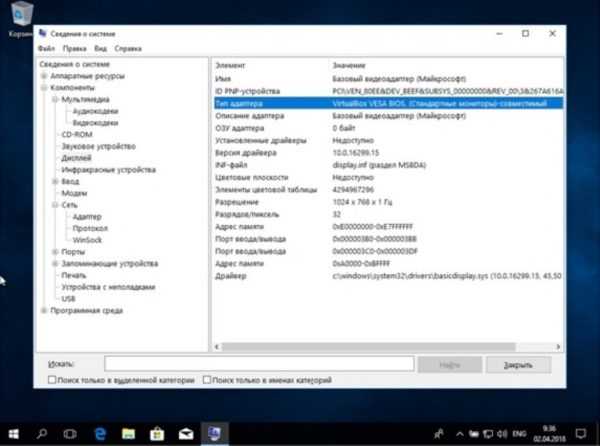This screenshot has height=446, width=600.
Task: Select the Установленные драйверы row
Action: (388, 140)
